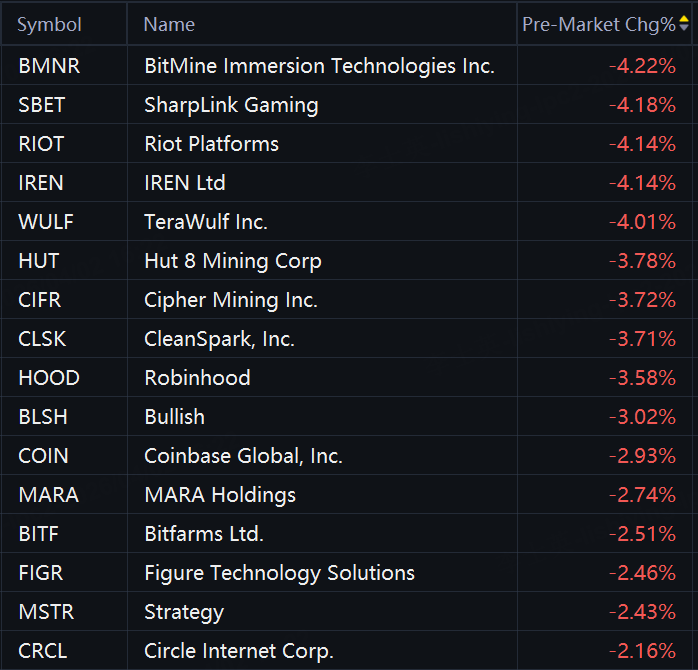Viewport: 698px width, 670px height.
Task: Open the BMNR ticker symbol
Action: pyautogui.click(x=49, y=67)
